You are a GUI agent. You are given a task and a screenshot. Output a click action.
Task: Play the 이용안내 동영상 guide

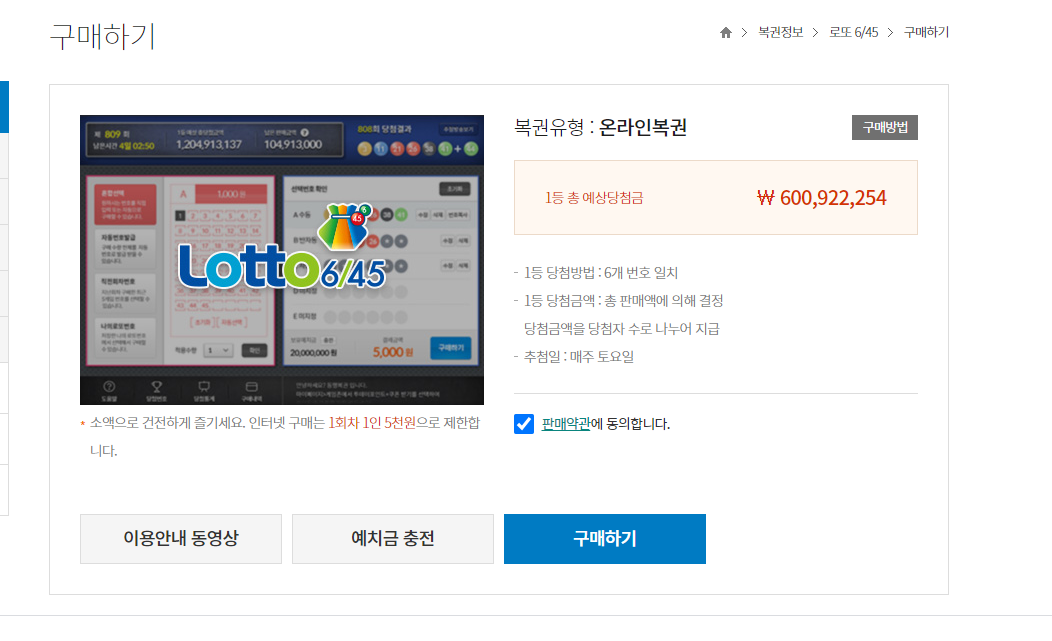(180, 538)
